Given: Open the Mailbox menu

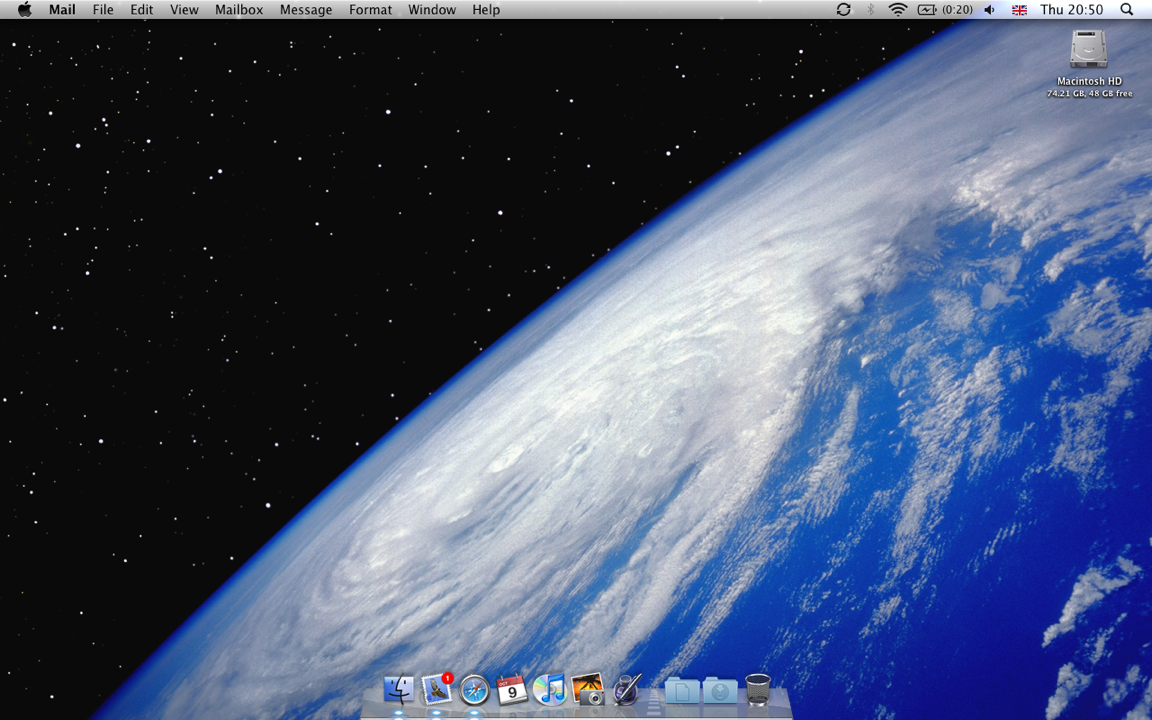Looking at the screenshot, I should pos(239,10).
